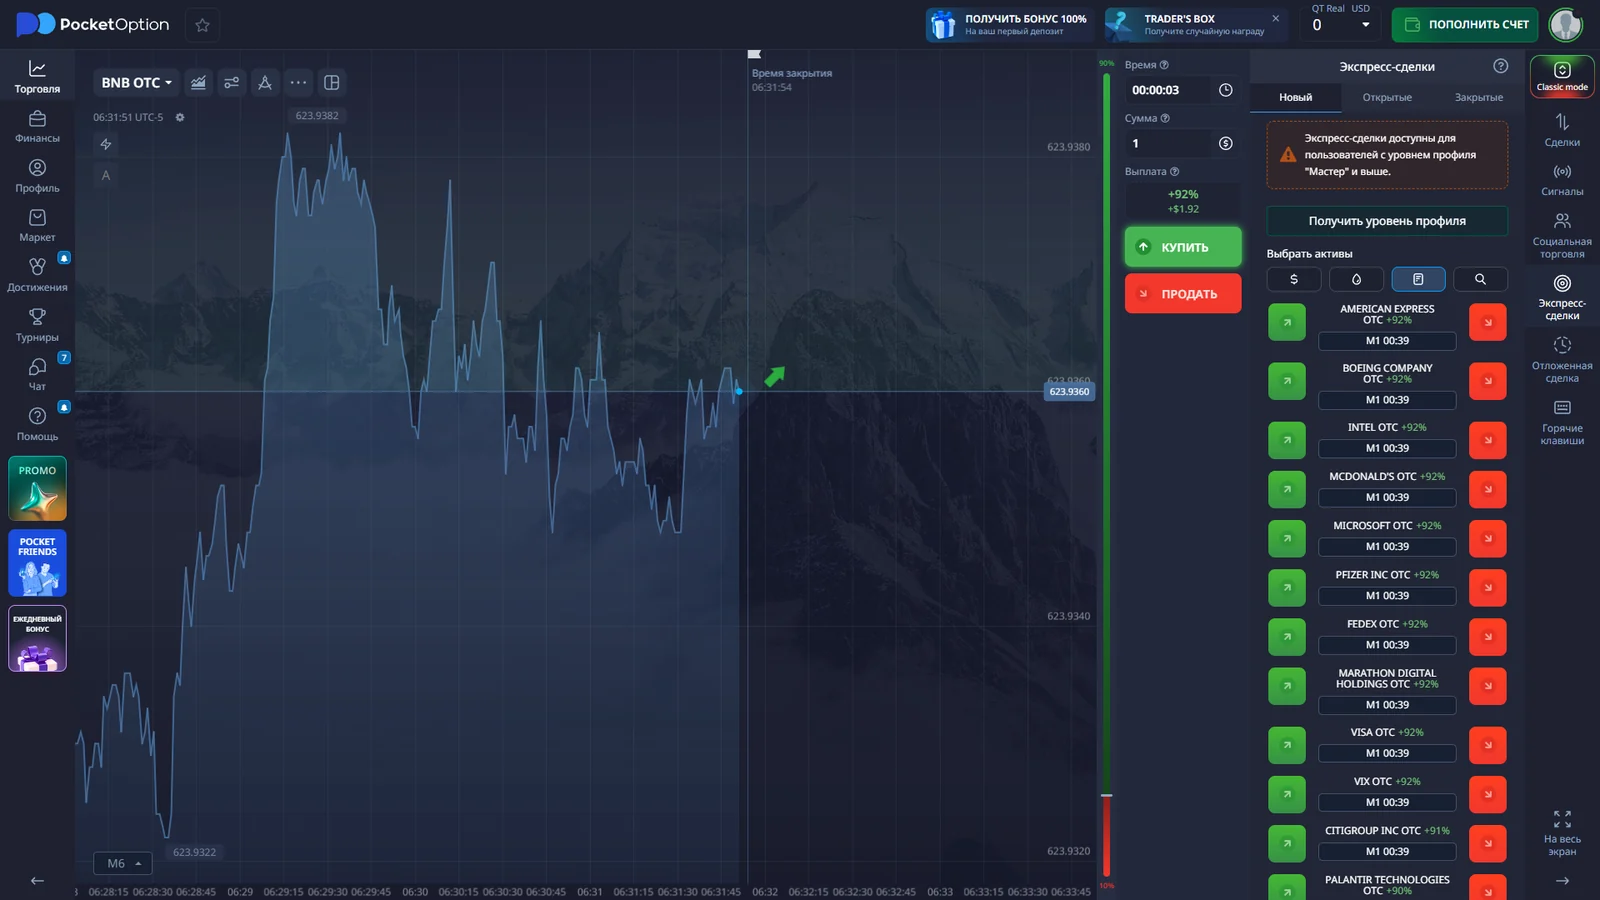Image resolution: width=1600 pixels, height=900 pixels.
Task: Open the daily bonus banner thumbnail
Action: tap(37, 638)
